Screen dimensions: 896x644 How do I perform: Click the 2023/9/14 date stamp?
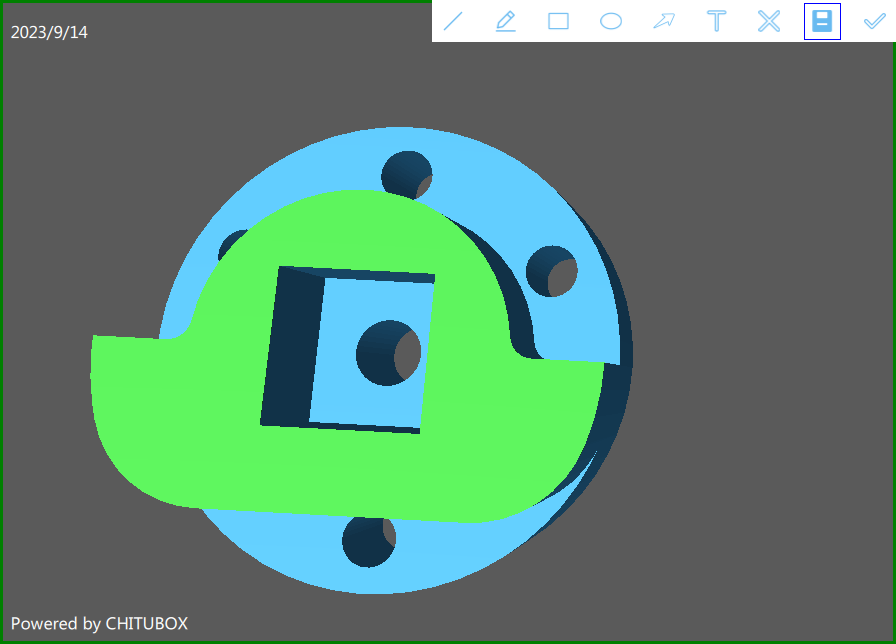[49, 32]
